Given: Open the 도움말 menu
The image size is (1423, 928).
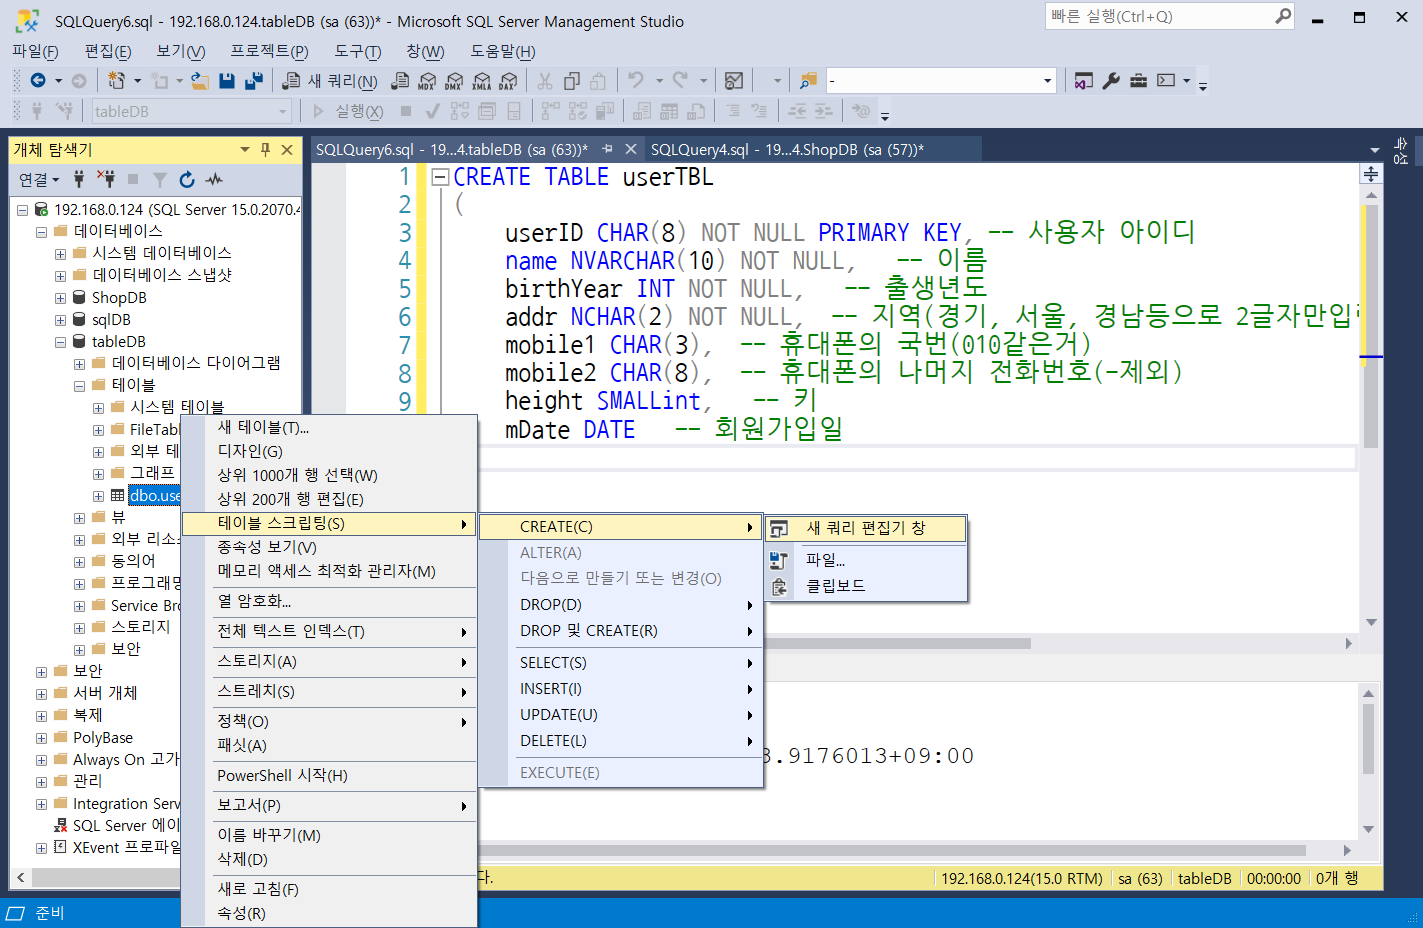Looking at the screenshot, I should [x=503, y=51].
